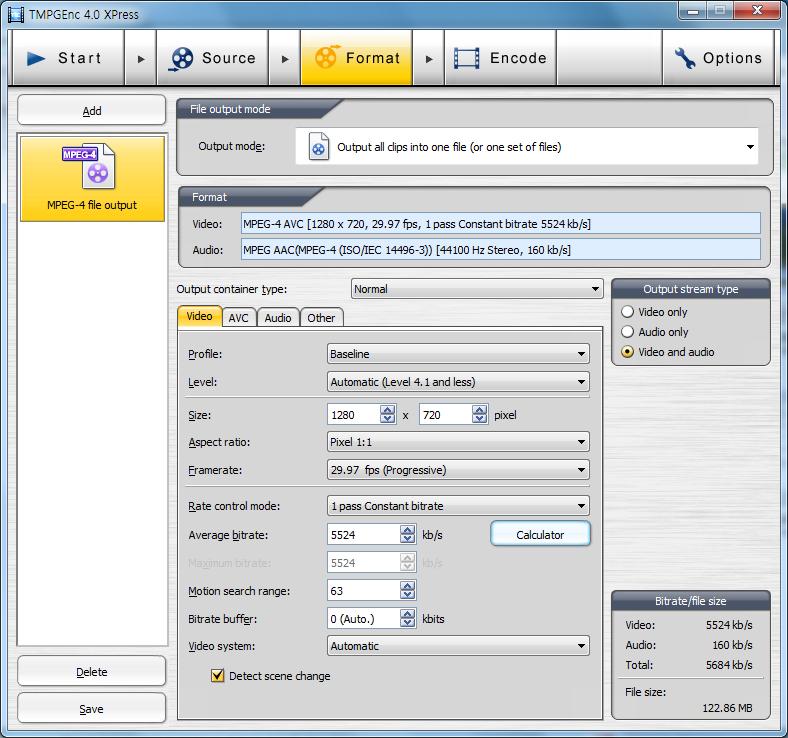The image size is (788, 738).
Task: Select the MPEG-4 file output item
Action: pyautogui.click(x=92, y=178)
